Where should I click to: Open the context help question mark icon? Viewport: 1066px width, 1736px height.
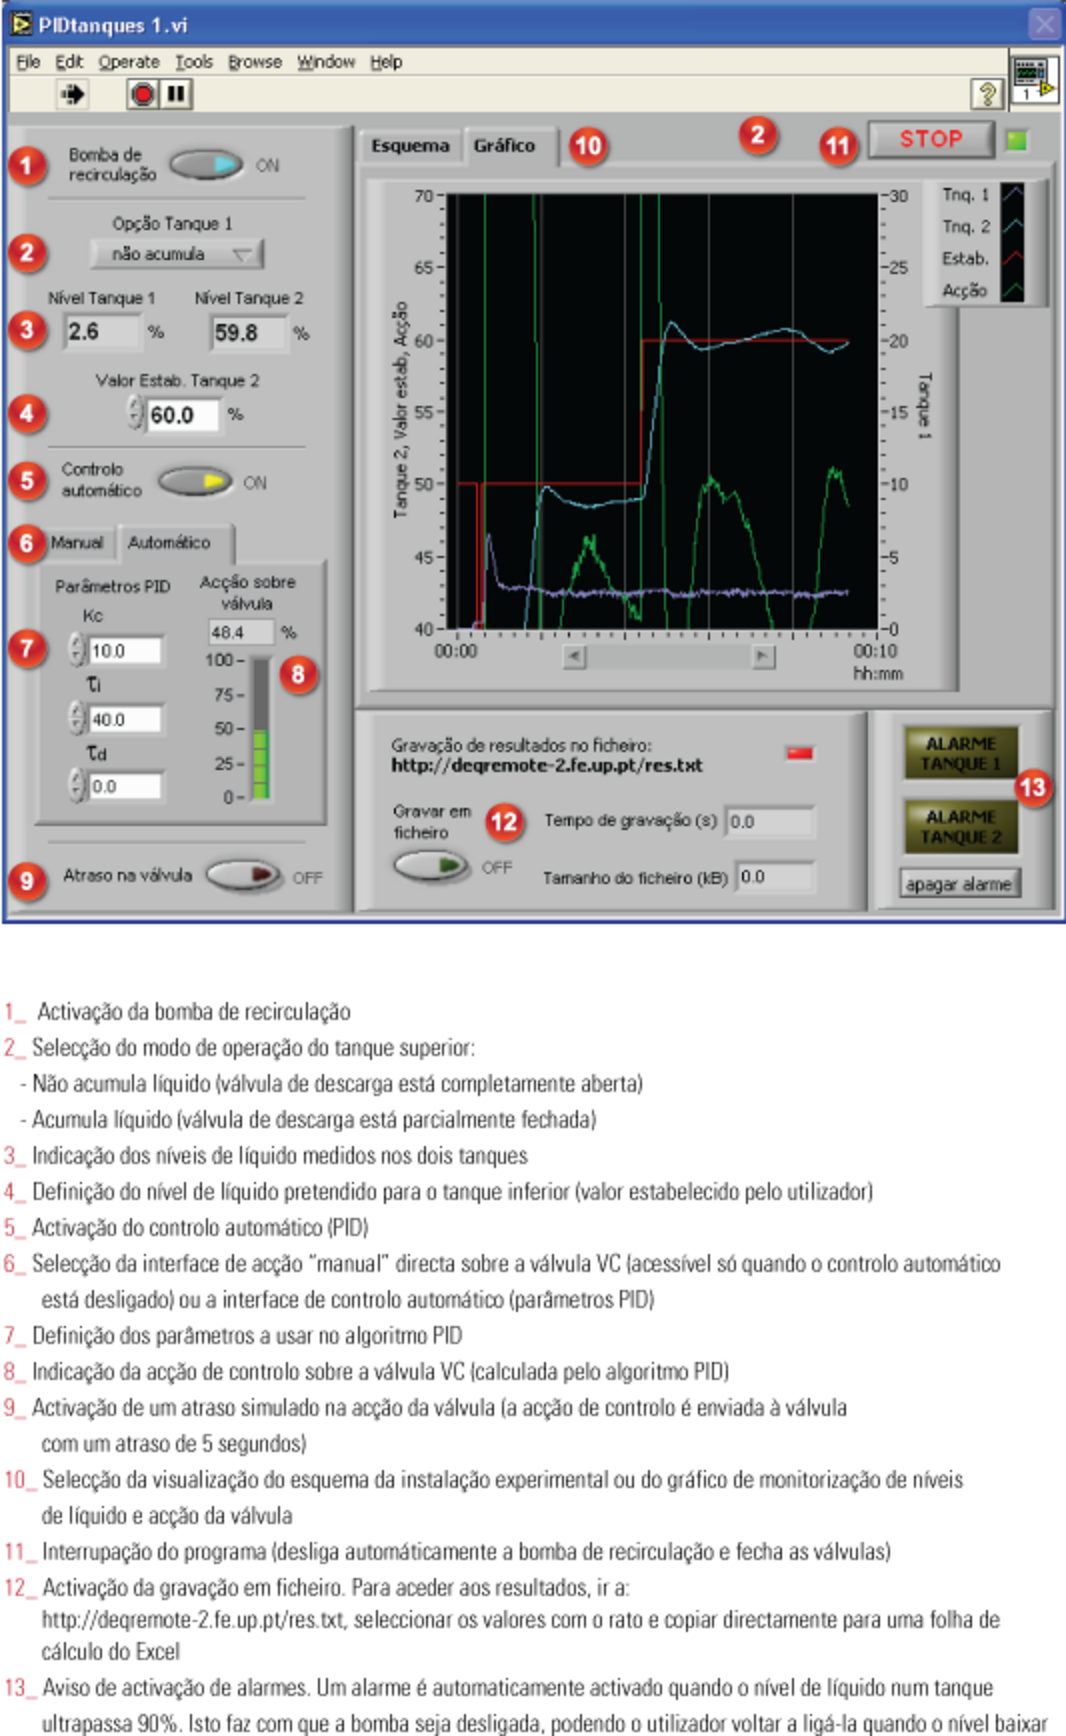click(x=986, y=94)
